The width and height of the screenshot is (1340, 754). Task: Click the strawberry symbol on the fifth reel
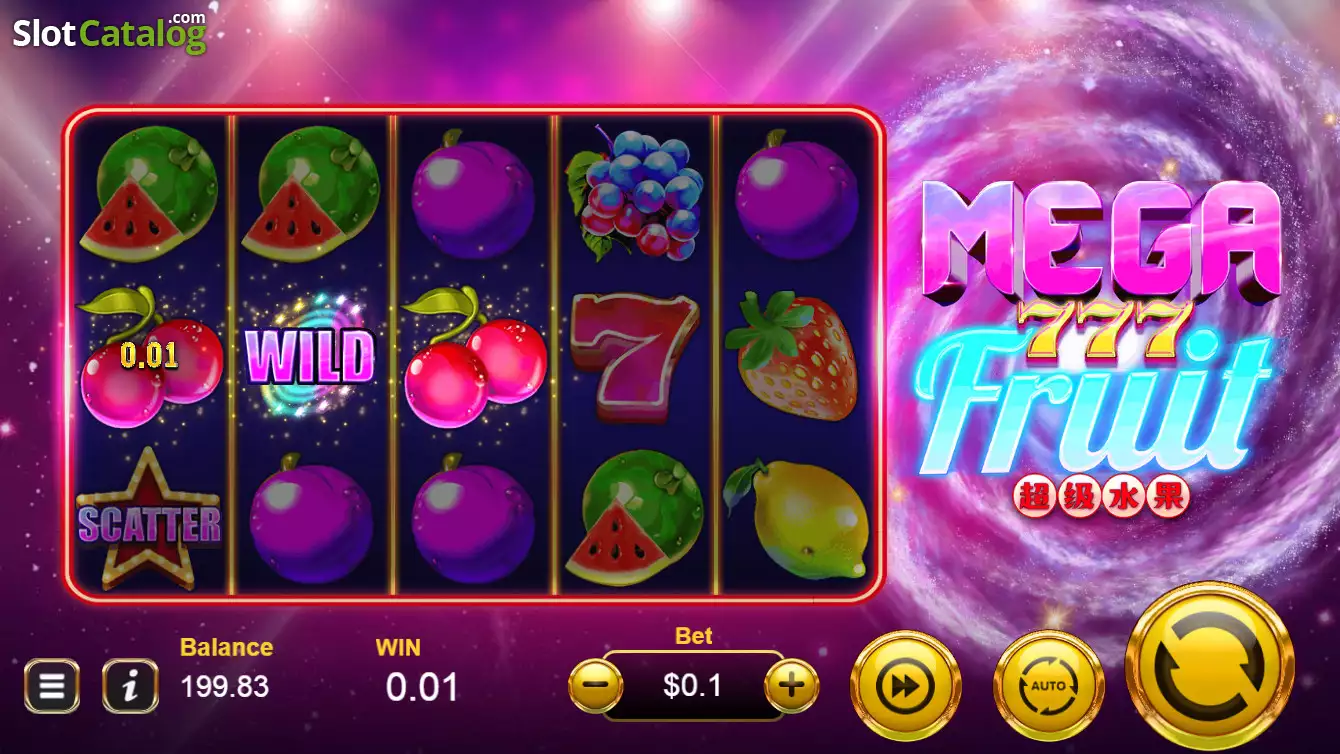click(x=794, y=357)
